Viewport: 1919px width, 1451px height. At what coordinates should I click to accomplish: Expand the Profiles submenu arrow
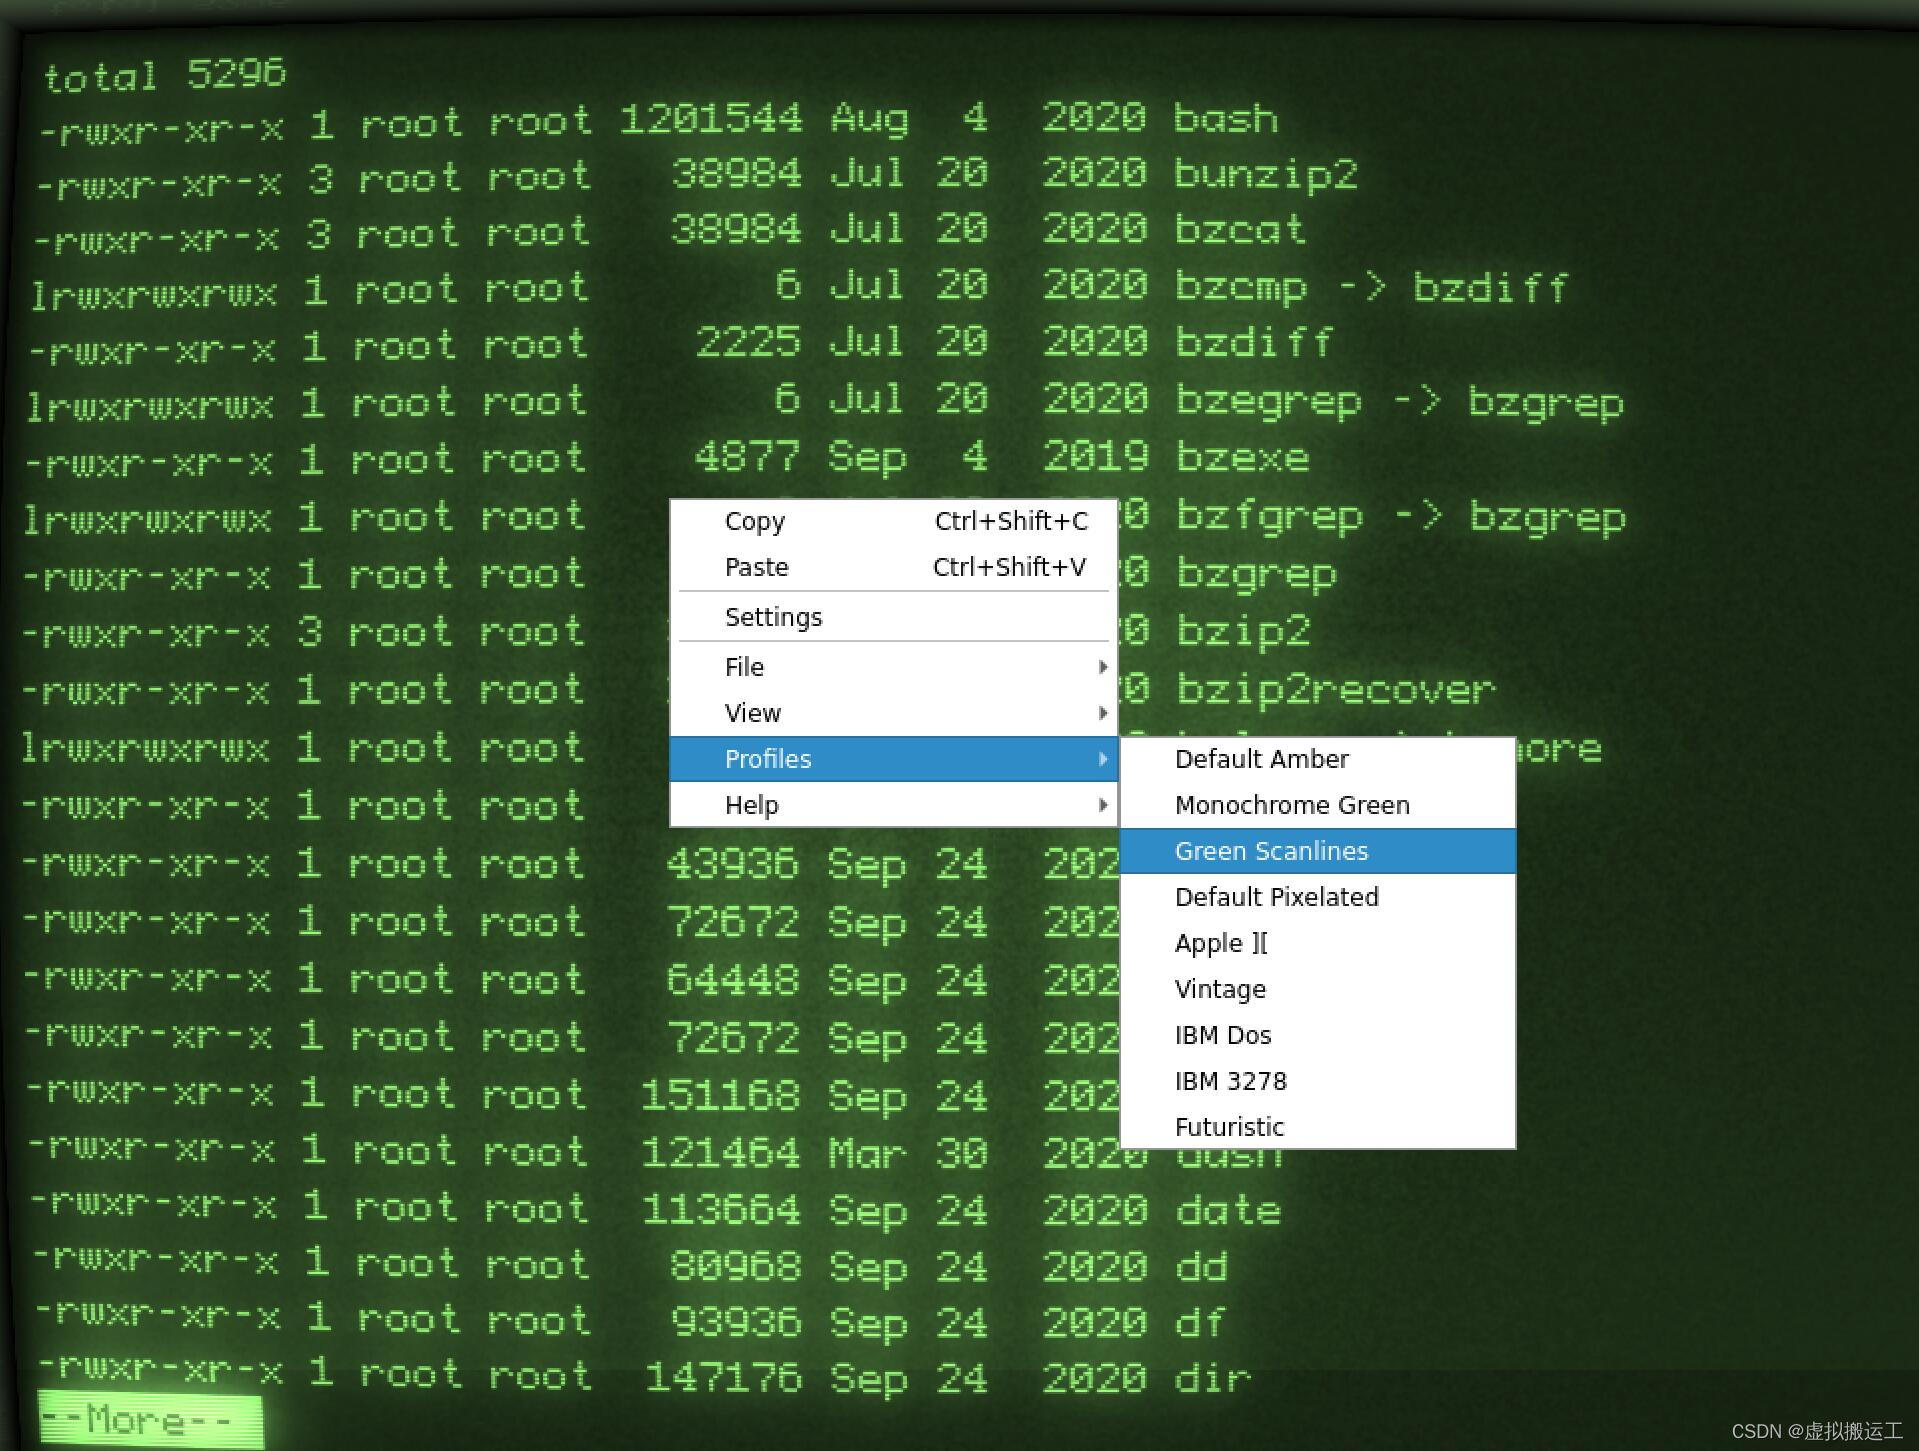[1102, 759]
